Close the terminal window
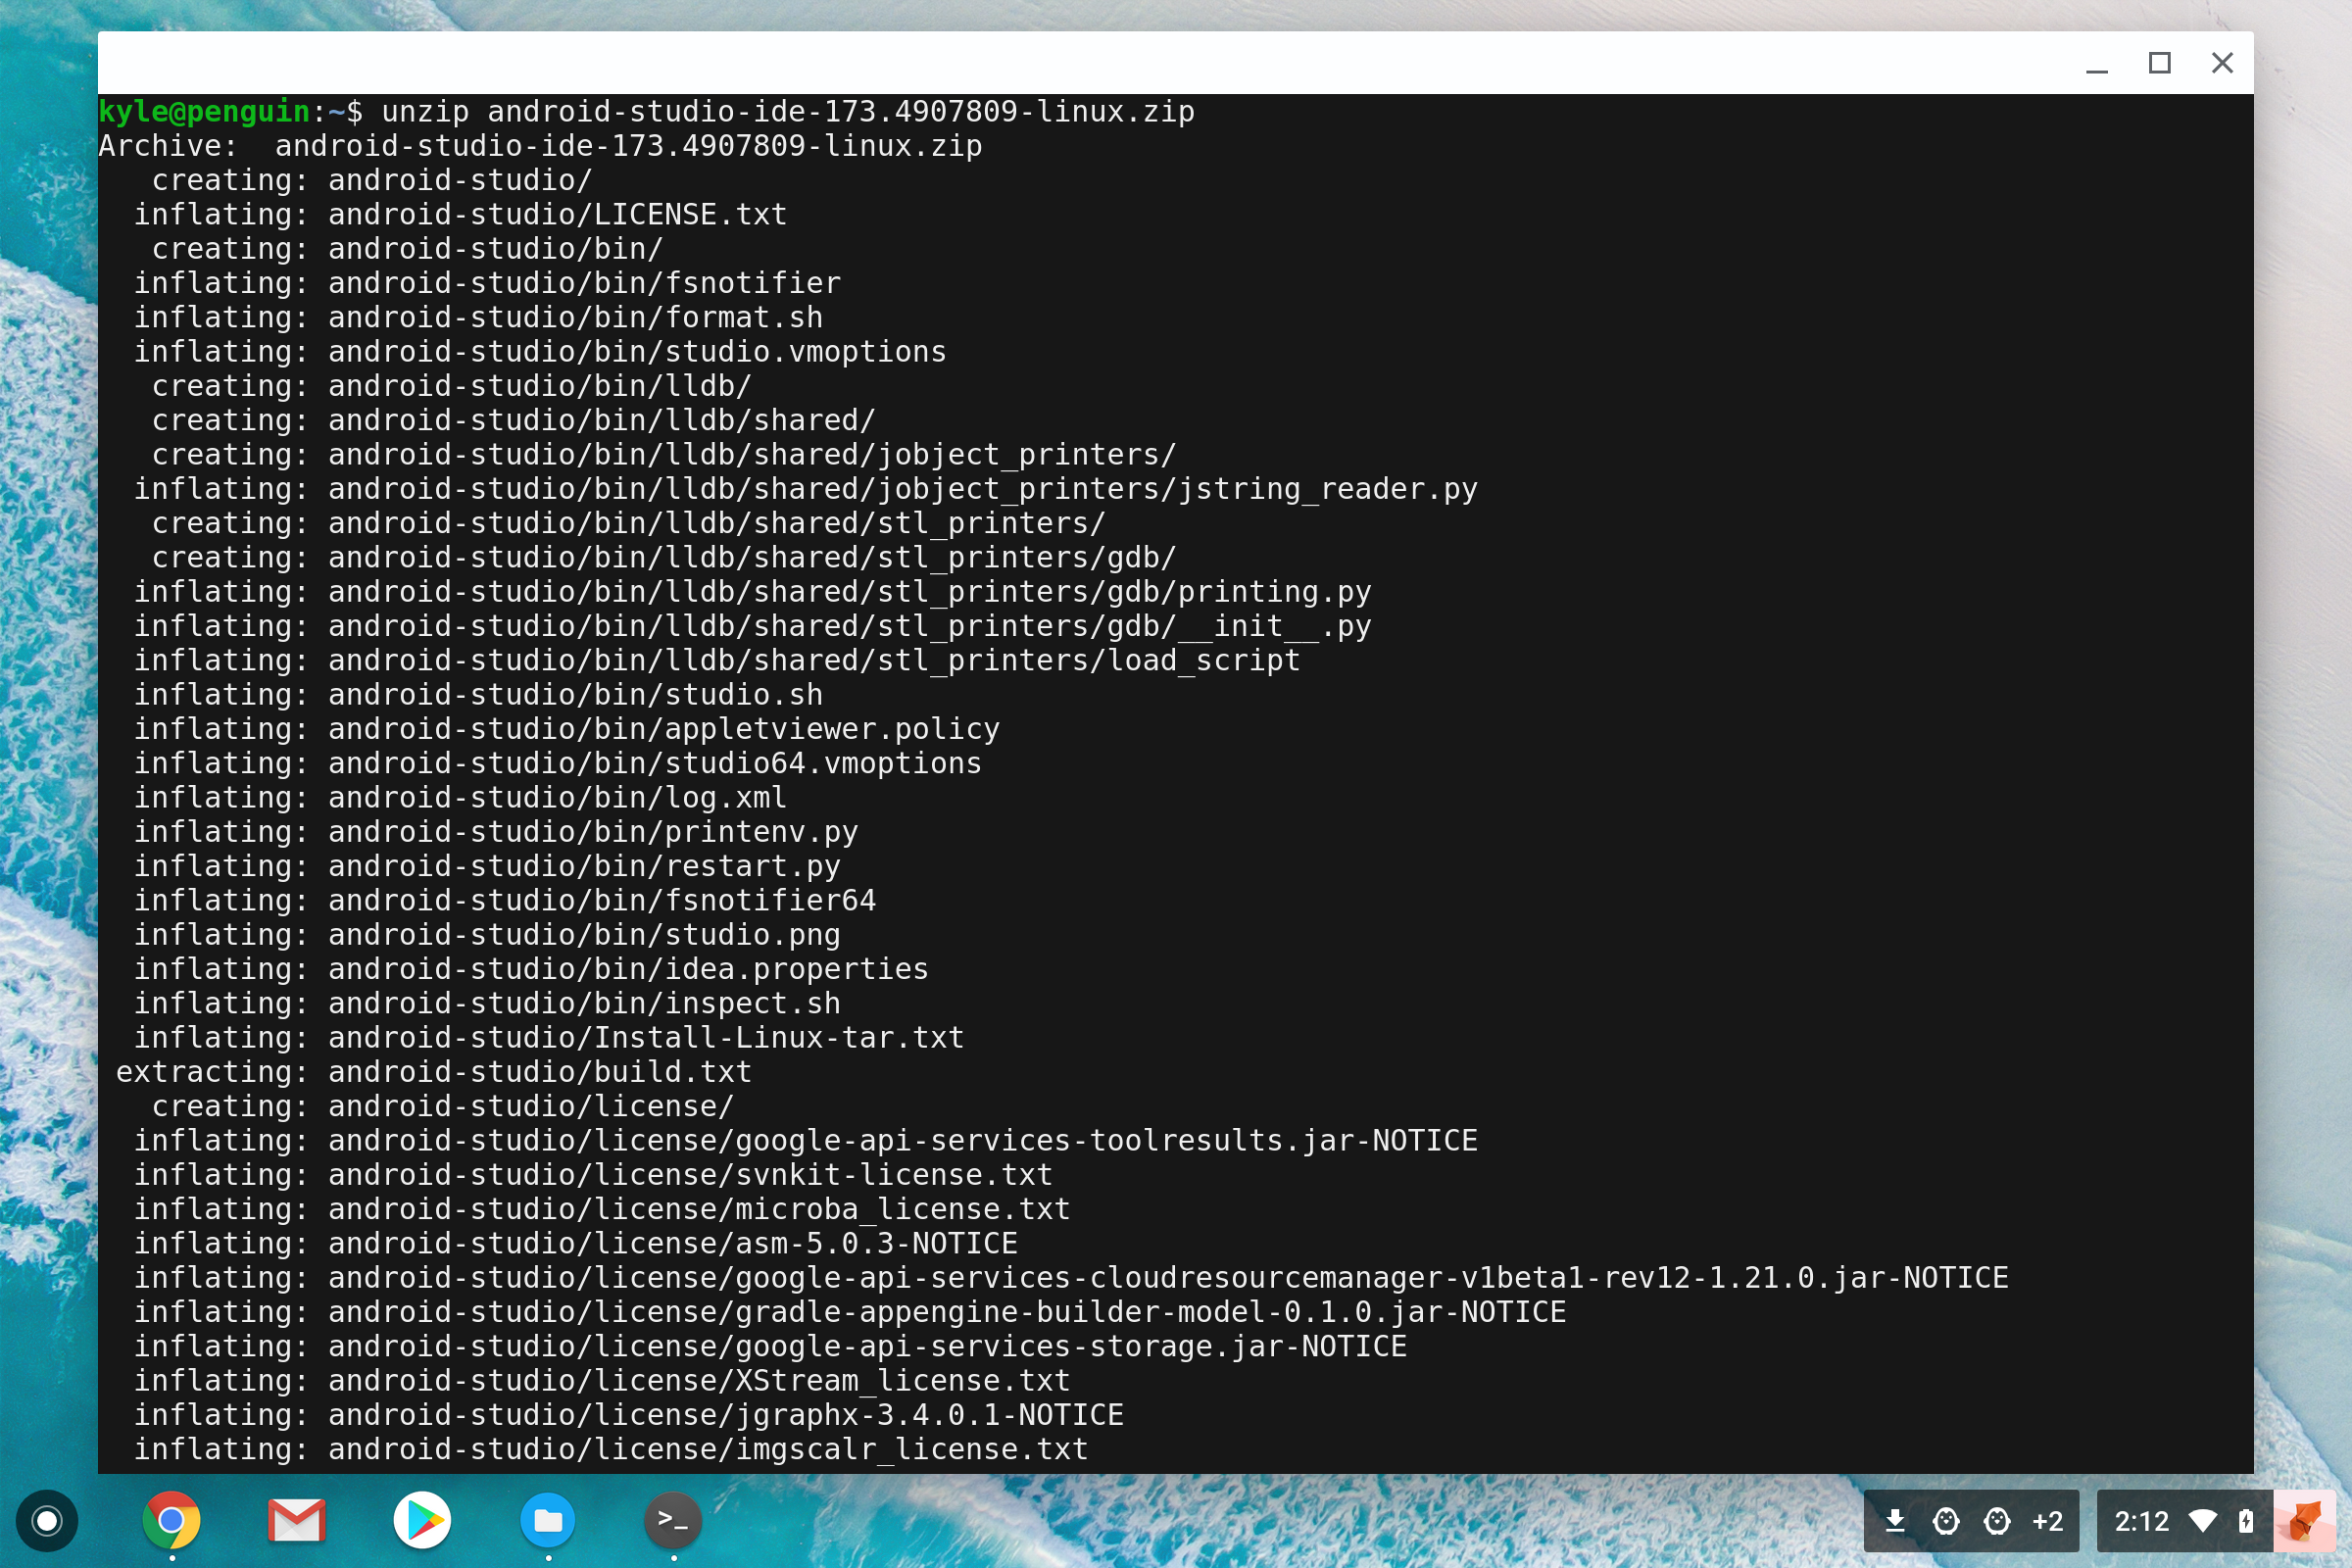Image resolution: width=2352 pixels, height=1568 pixels. [2222, 63]
